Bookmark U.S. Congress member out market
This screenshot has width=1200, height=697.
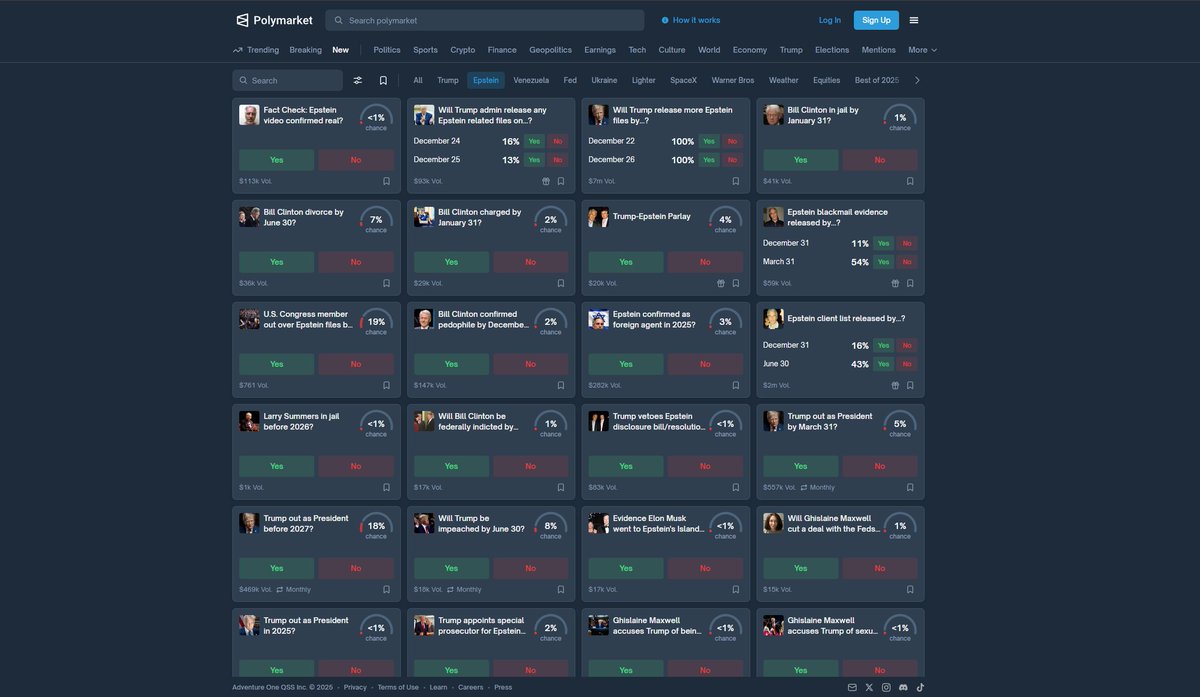[386, 385]
